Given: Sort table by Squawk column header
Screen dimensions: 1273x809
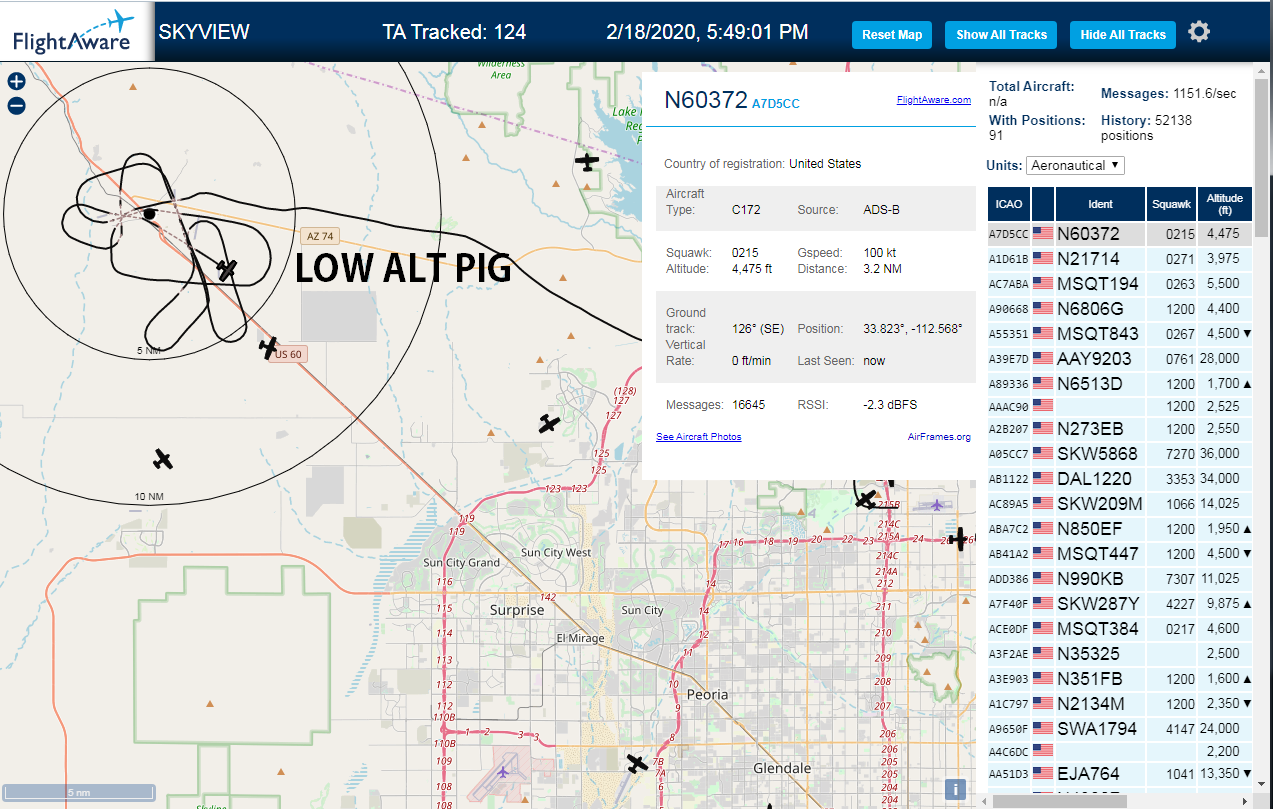Looking at the screenshot, I should 1171,204.
